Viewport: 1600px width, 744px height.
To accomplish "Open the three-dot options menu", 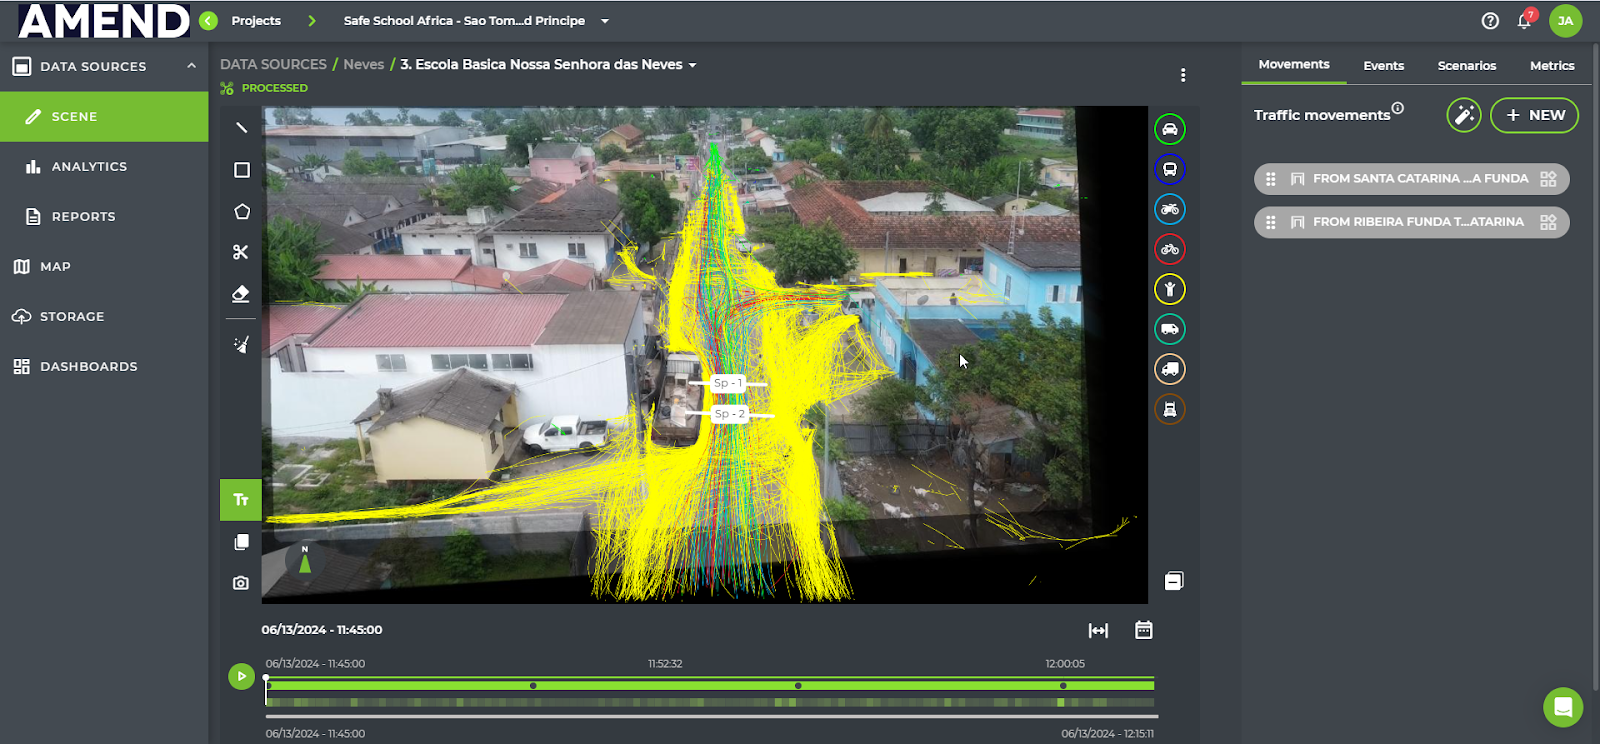I will [1183, 75].
